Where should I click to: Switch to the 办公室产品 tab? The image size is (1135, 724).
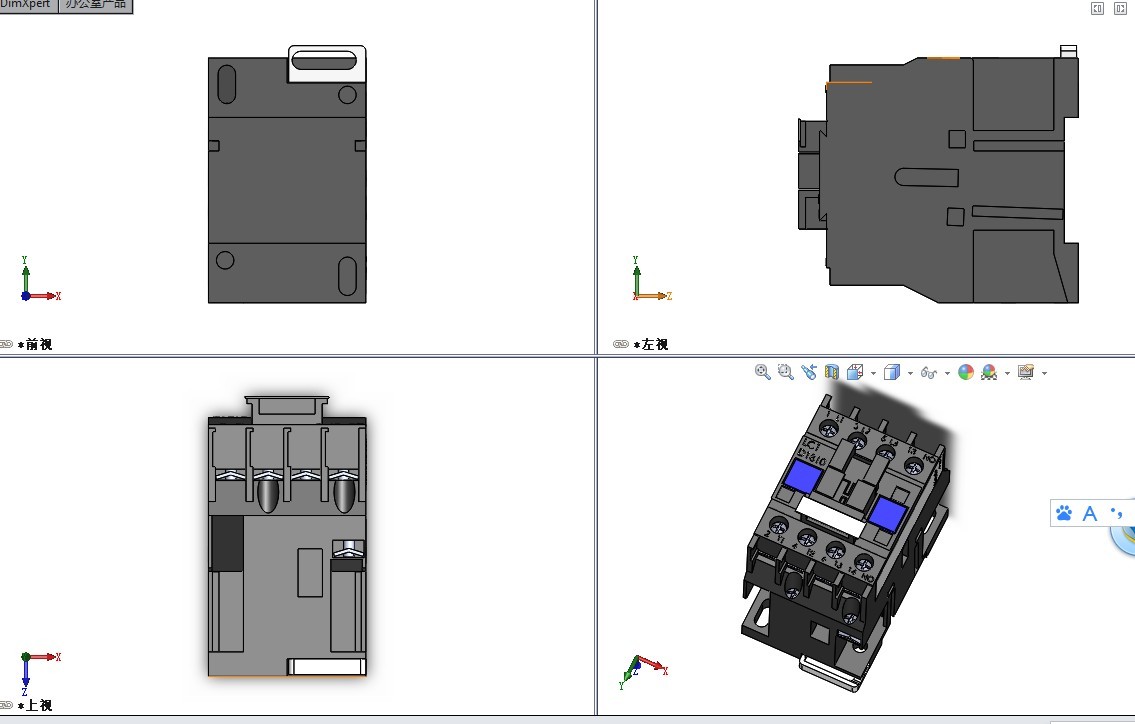point(96,5)
